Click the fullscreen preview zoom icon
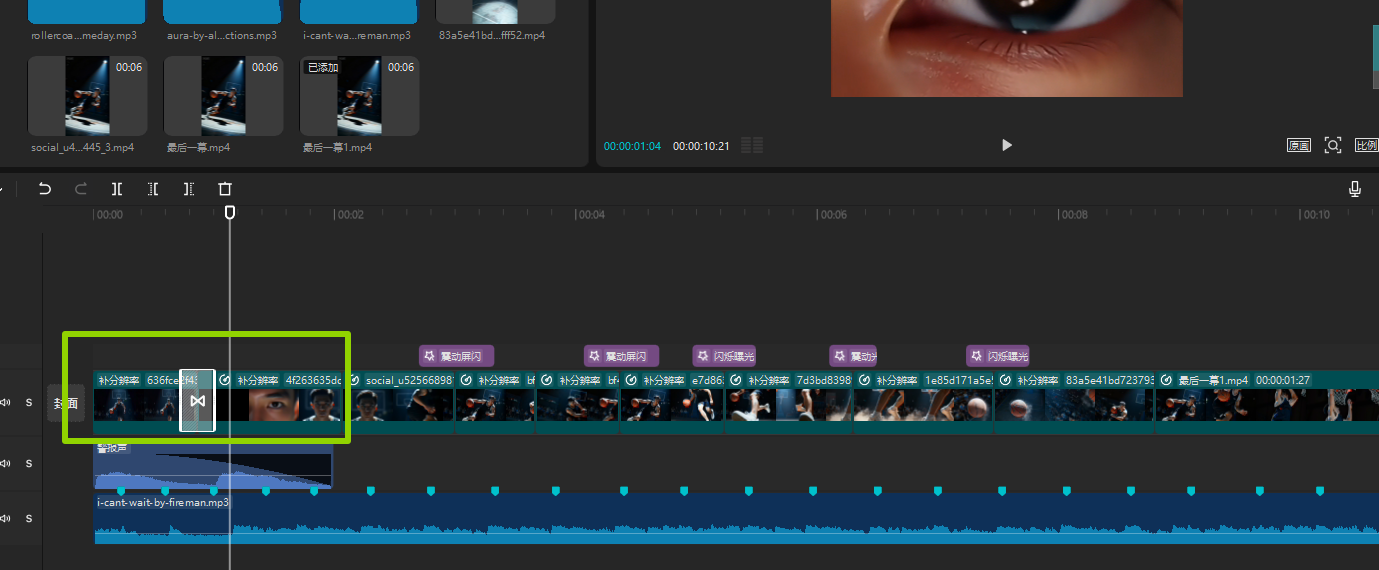The width and height of the screenshot is (1379, 570). tap(1332, 145)
